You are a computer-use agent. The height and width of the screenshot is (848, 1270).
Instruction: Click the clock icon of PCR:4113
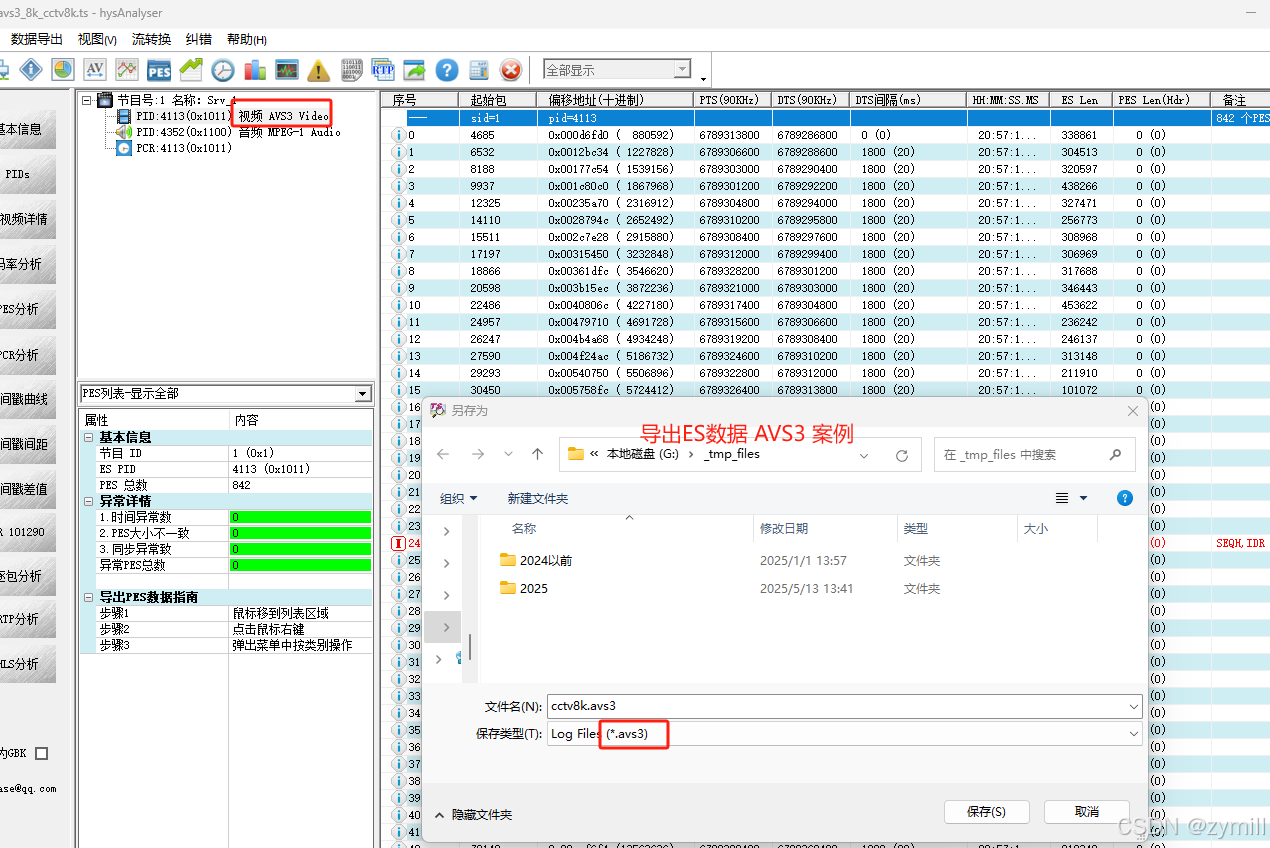tap(124, 148)
